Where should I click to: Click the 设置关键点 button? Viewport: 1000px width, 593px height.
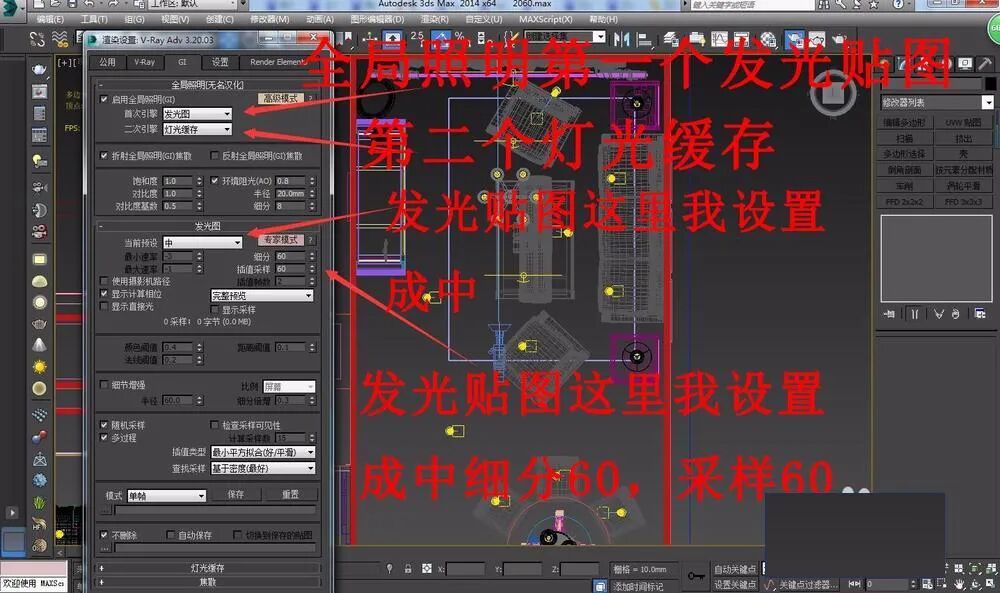tap(735, 584)
